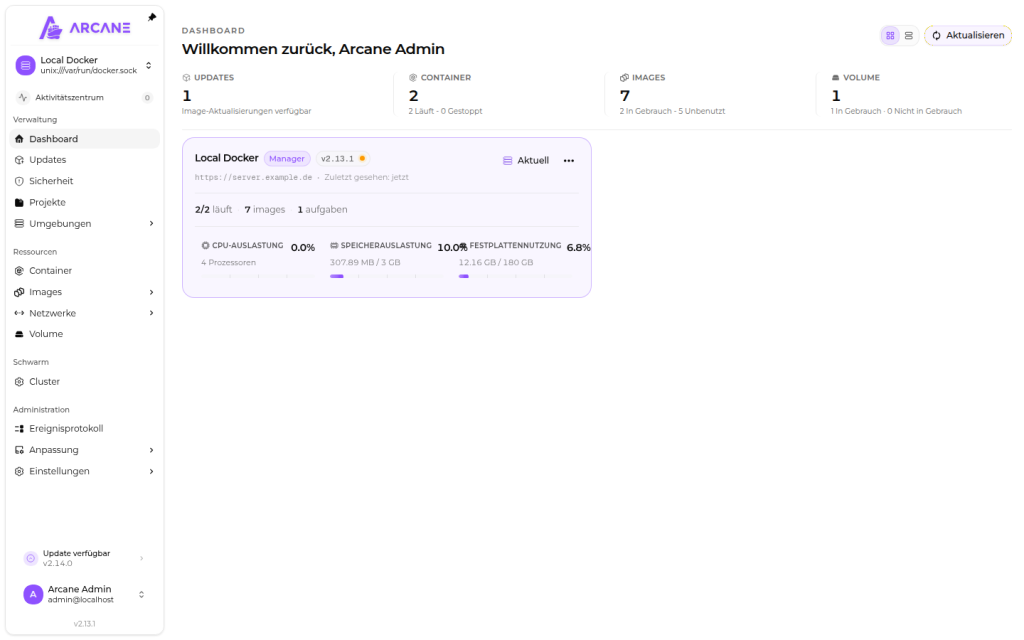Screen dimensions: 1024x640
Task: Click the Festplattennutzung progress bar
Action: [515, 276]
